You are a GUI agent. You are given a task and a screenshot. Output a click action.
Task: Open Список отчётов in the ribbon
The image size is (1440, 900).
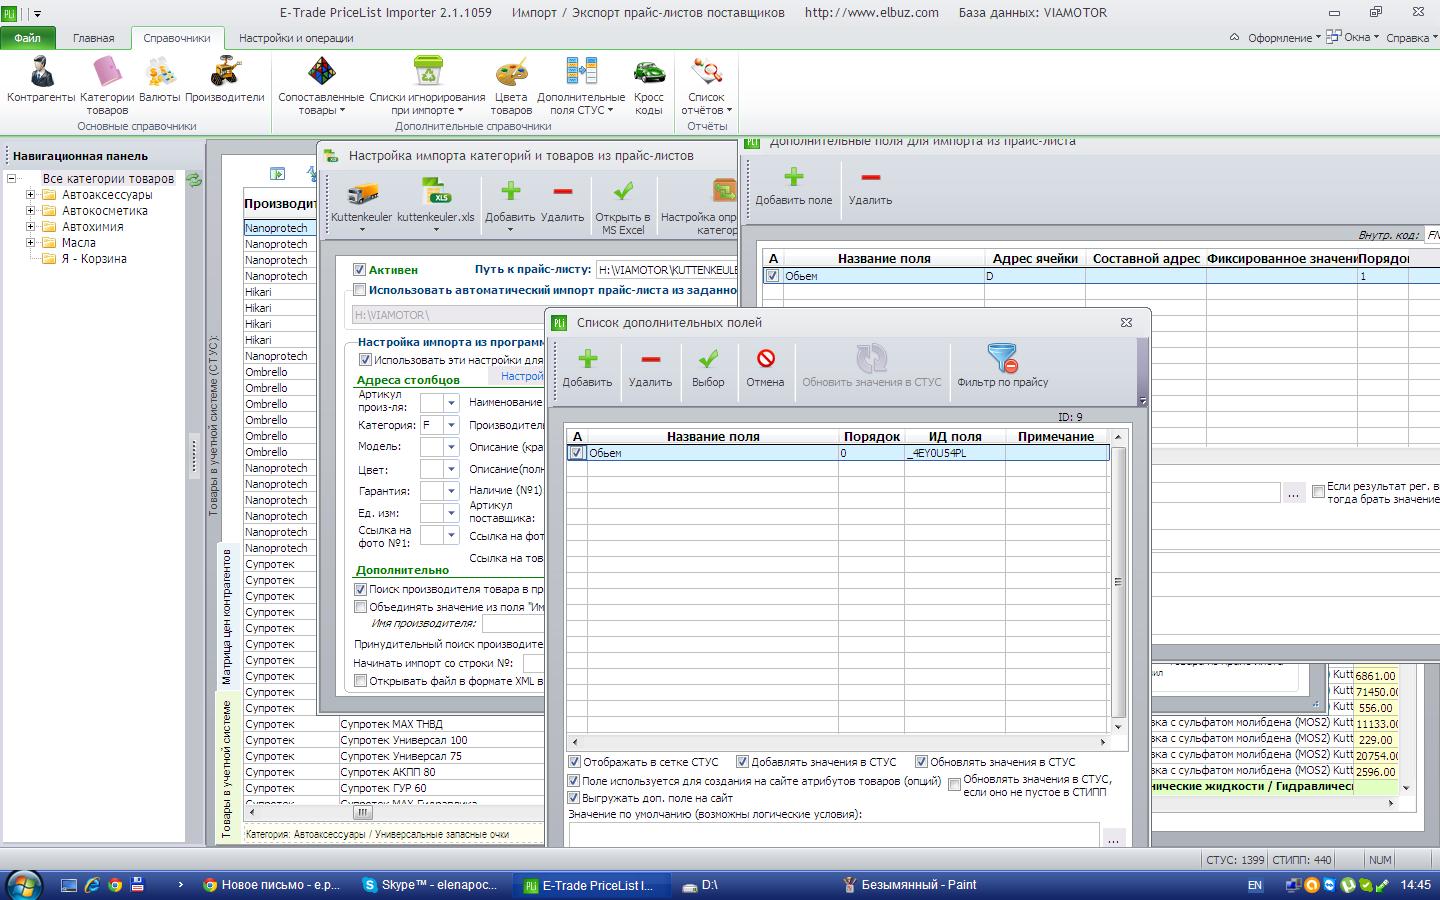[707, 84]
